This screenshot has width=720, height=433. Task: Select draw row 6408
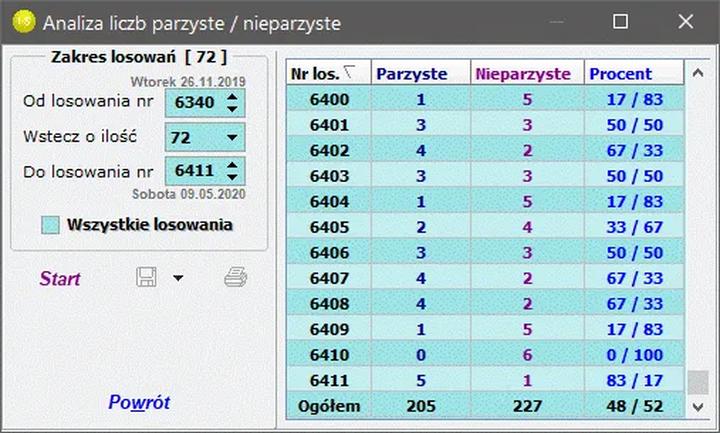coord(485,304)
